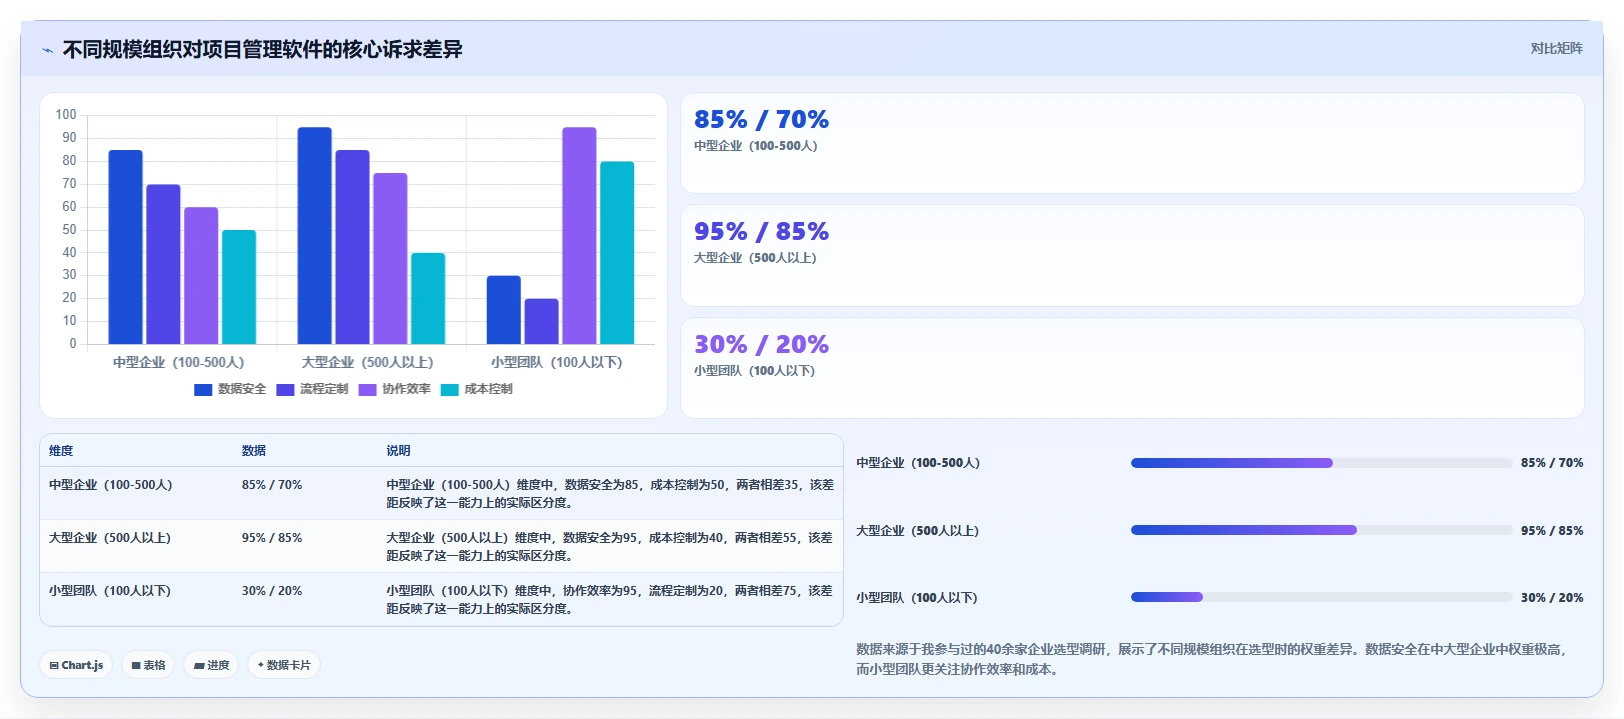Click the 小型团队 流程定制 bar at 20
This screenshot has height=719, width=1624.
[x=542, y=322]
